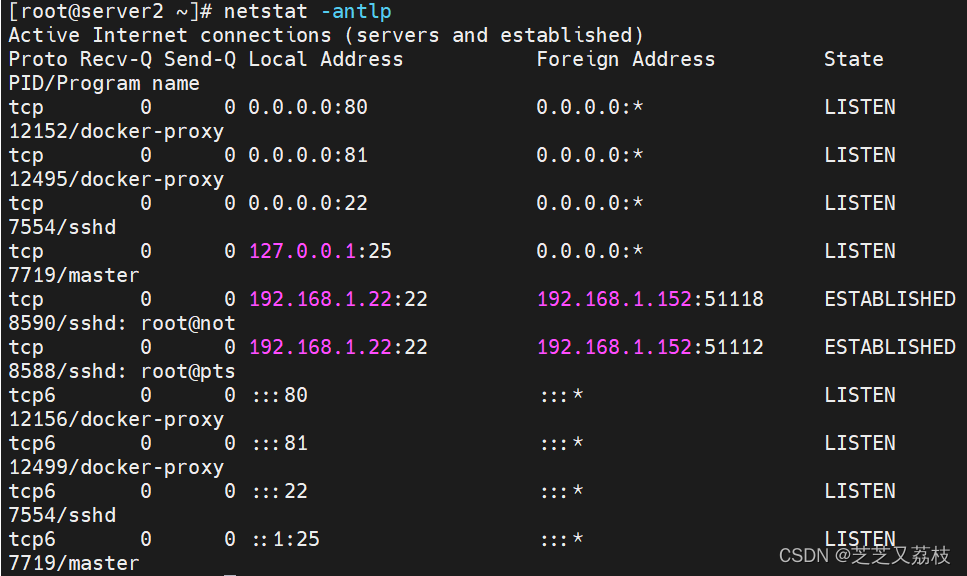Click the 12499/docker-proxy process entry
Viewport: 967px width, 576px height.
pyautogui.click(x=116, y=467)
